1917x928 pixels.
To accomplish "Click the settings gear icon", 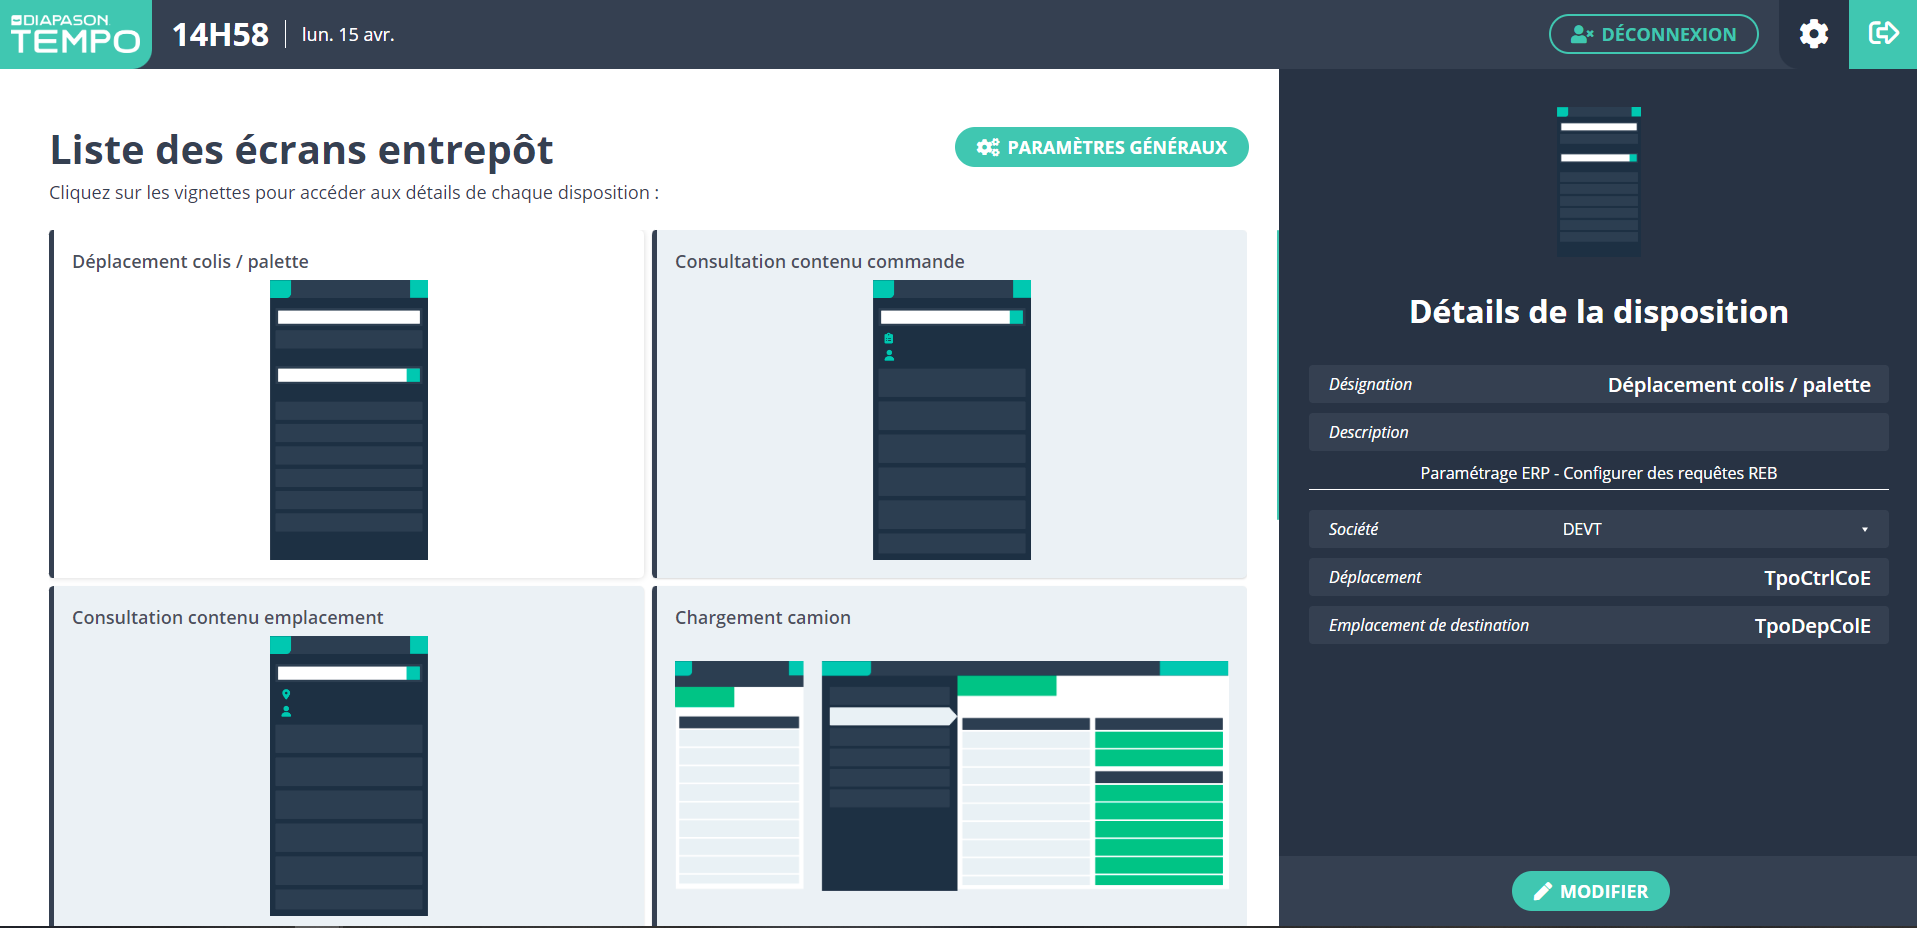I will 1813,34.
